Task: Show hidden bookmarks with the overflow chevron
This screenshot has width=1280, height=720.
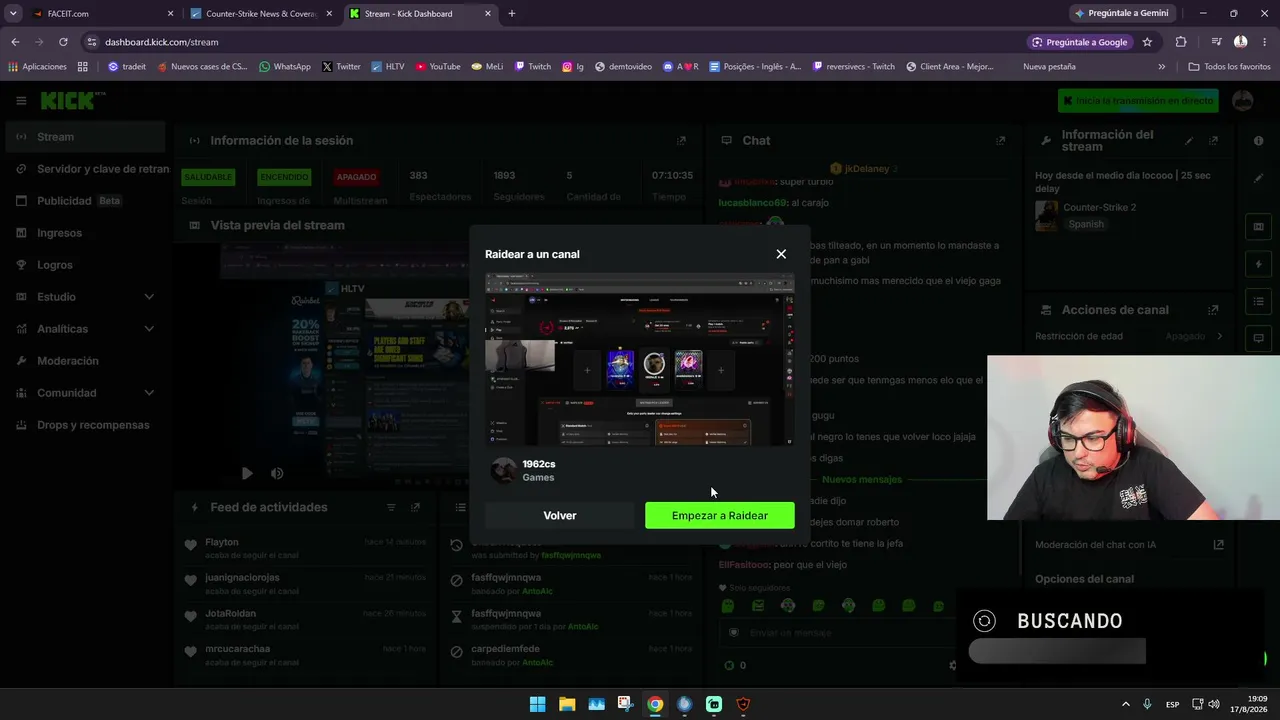Action: coord(1161,67)
